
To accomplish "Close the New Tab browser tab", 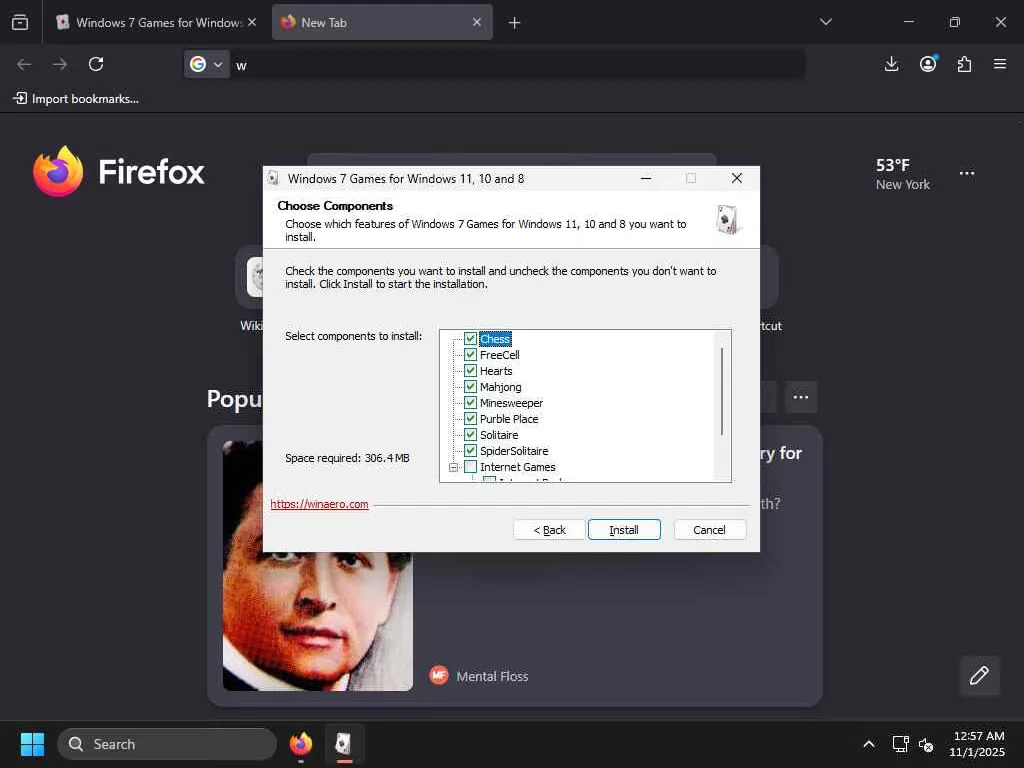I will click(477, 22).
